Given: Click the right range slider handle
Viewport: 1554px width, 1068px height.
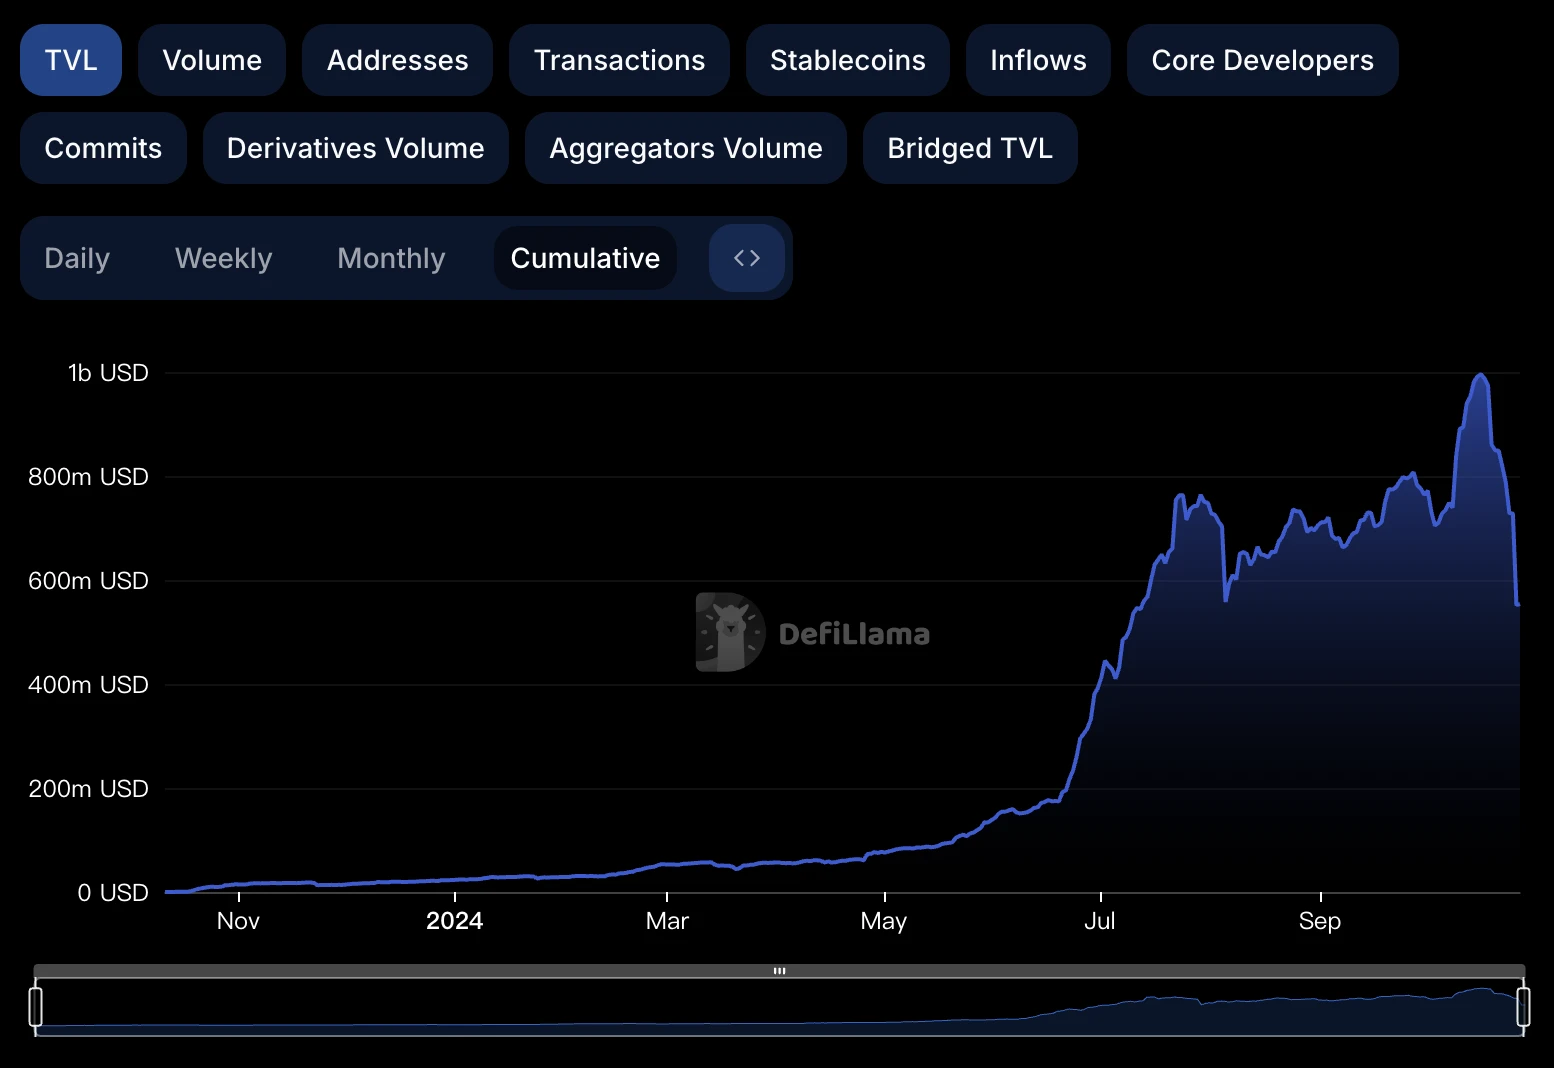Looking at the screenshot, I should click(x=1523, y=1006).
